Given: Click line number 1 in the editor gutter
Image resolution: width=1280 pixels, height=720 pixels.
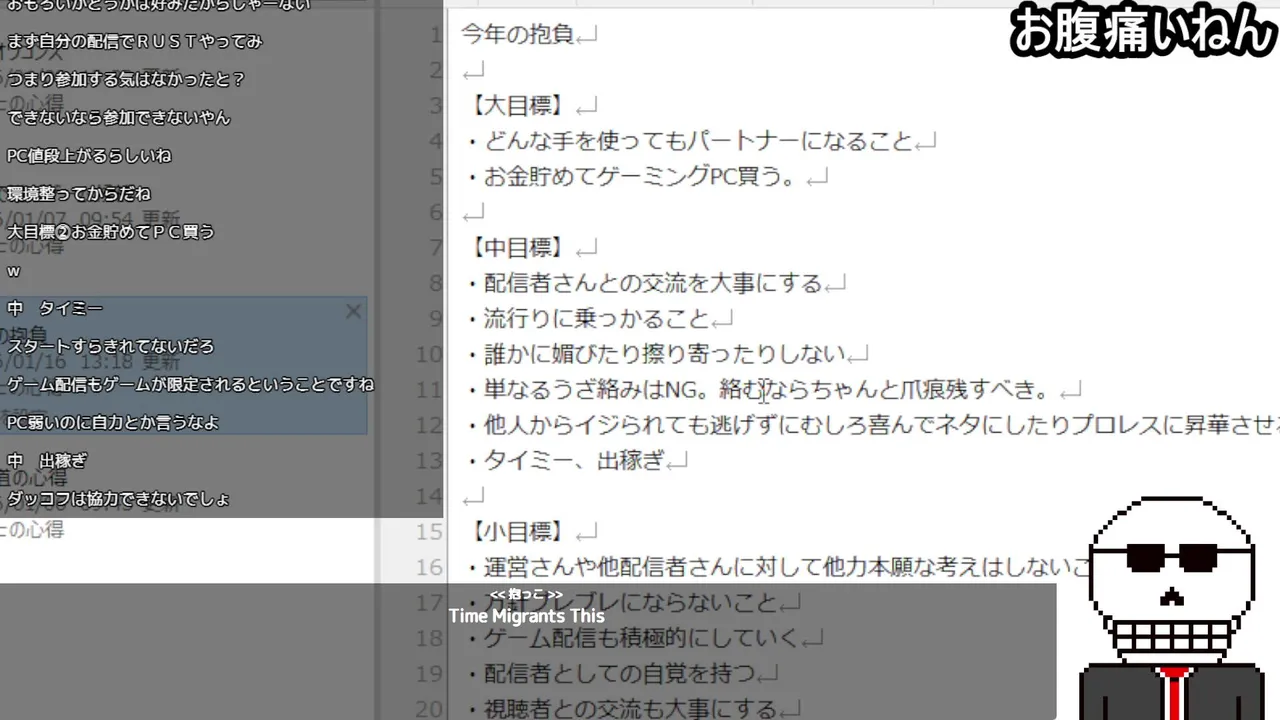Looking at the screenshot, I should point(435,35).
